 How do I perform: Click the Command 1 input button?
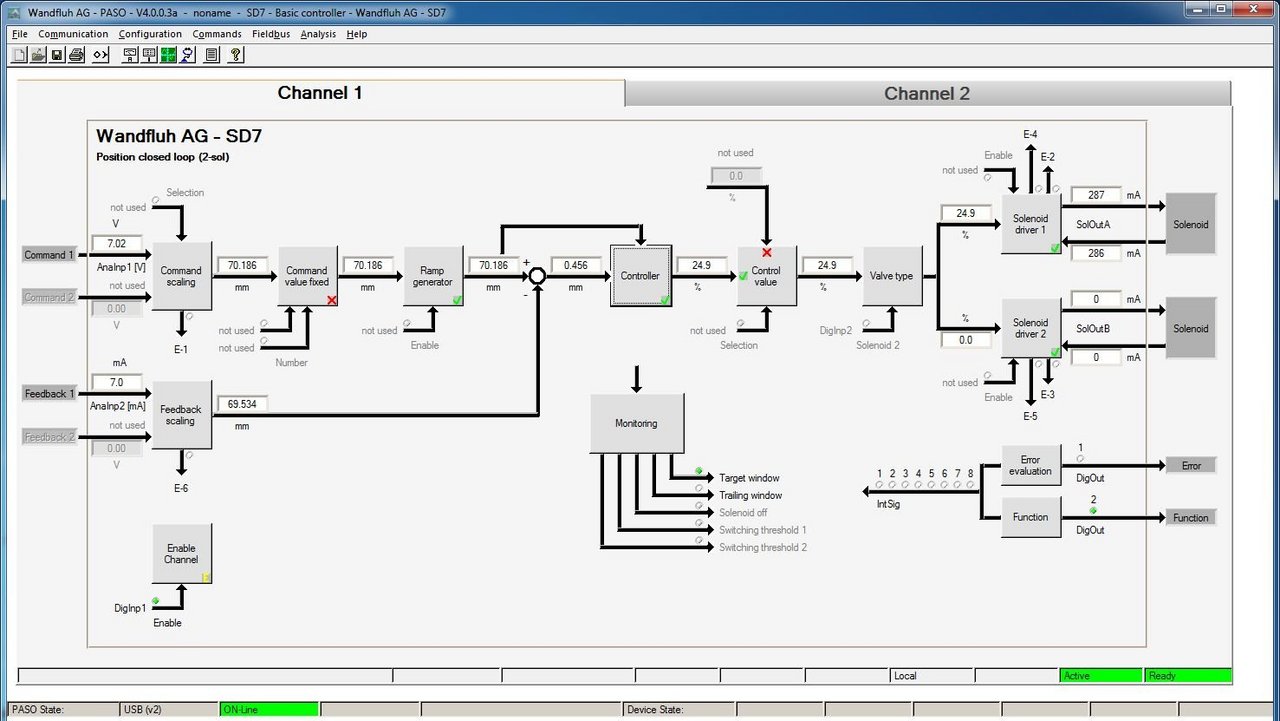[49, 255]
